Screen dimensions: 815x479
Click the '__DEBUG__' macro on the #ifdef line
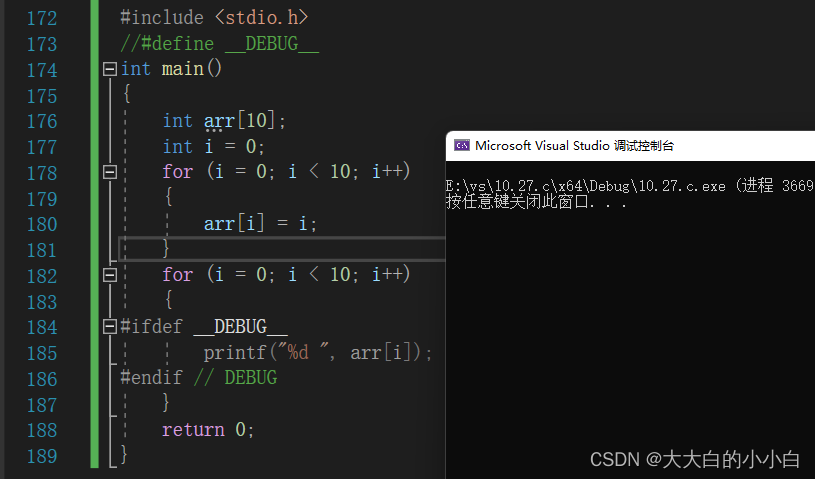[x=240, y=327]
